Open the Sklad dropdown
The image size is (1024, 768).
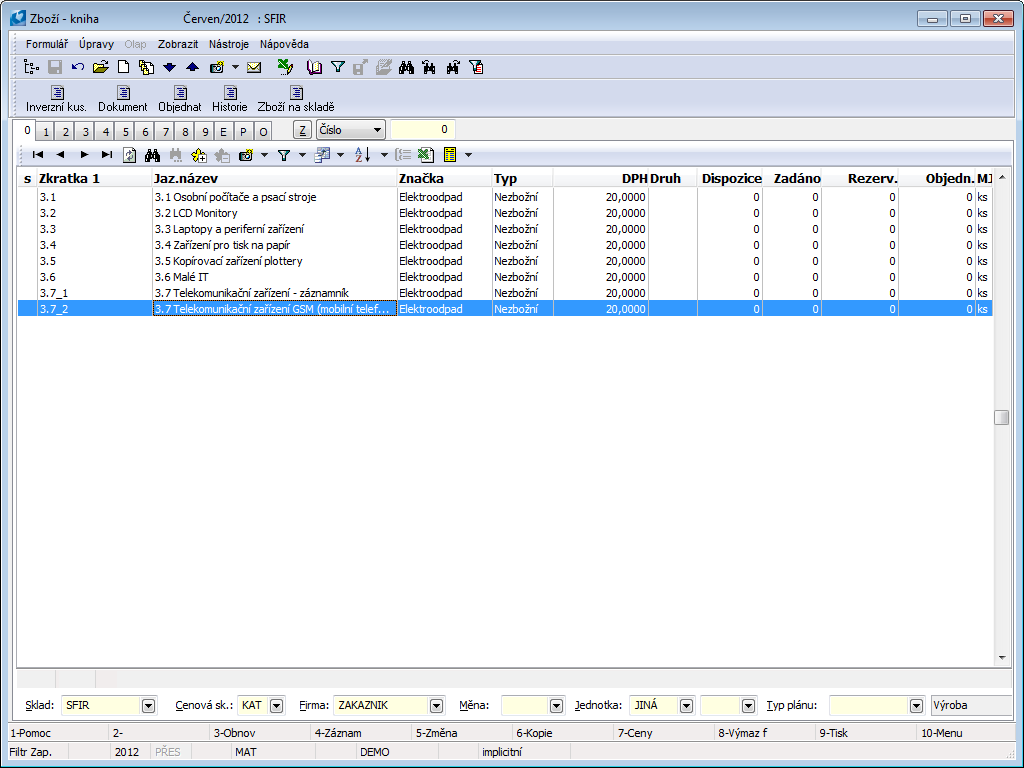click(149, 705)
